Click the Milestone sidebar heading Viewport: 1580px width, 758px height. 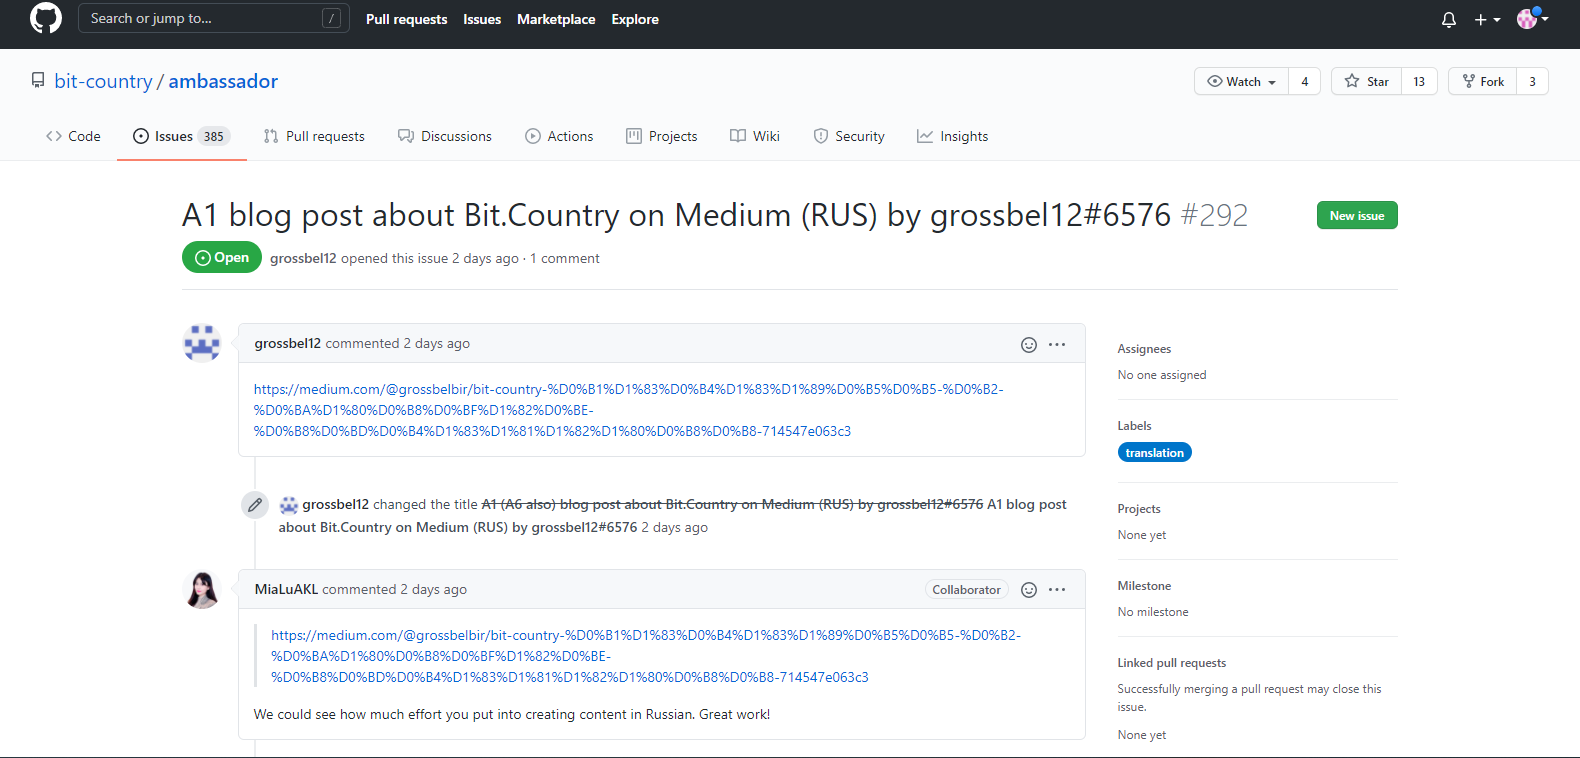[x=1144, y=586]
